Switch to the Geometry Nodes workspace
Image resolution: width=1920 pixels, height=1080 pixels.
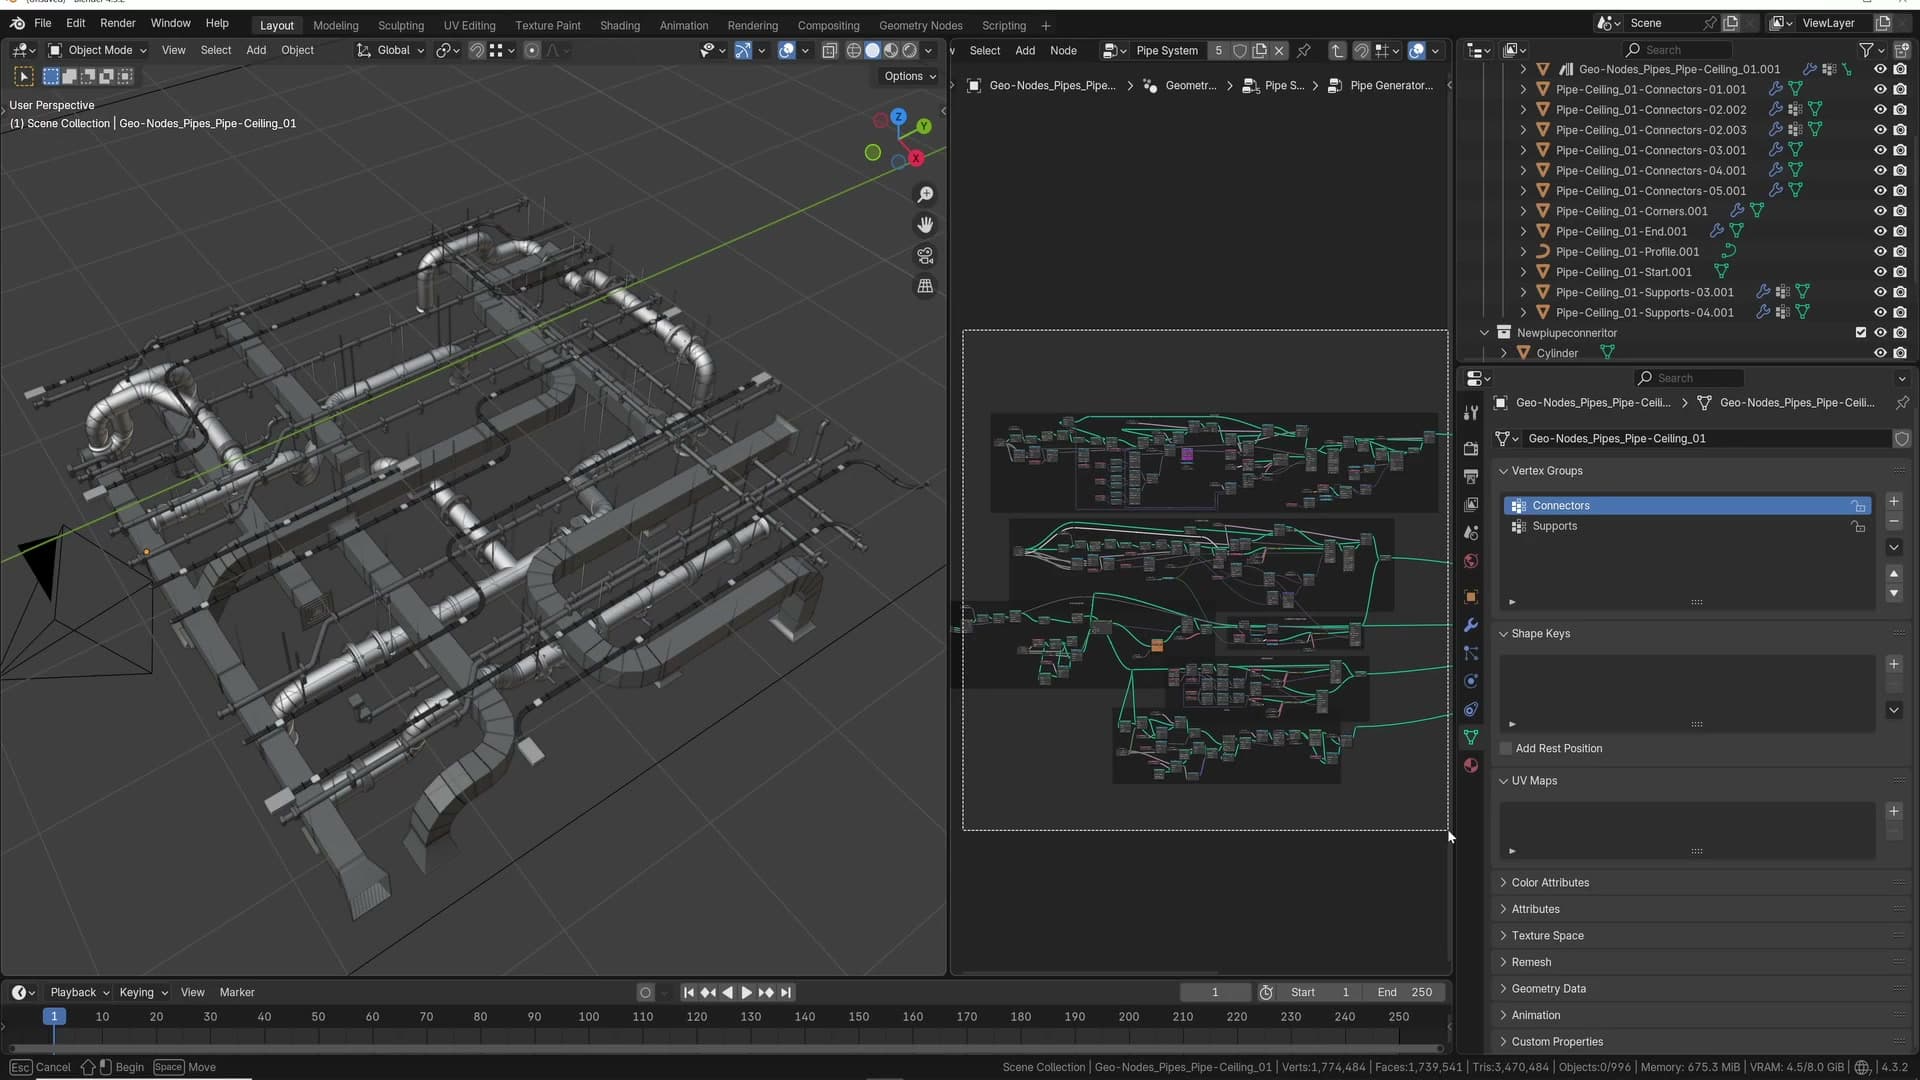point(920,25)
